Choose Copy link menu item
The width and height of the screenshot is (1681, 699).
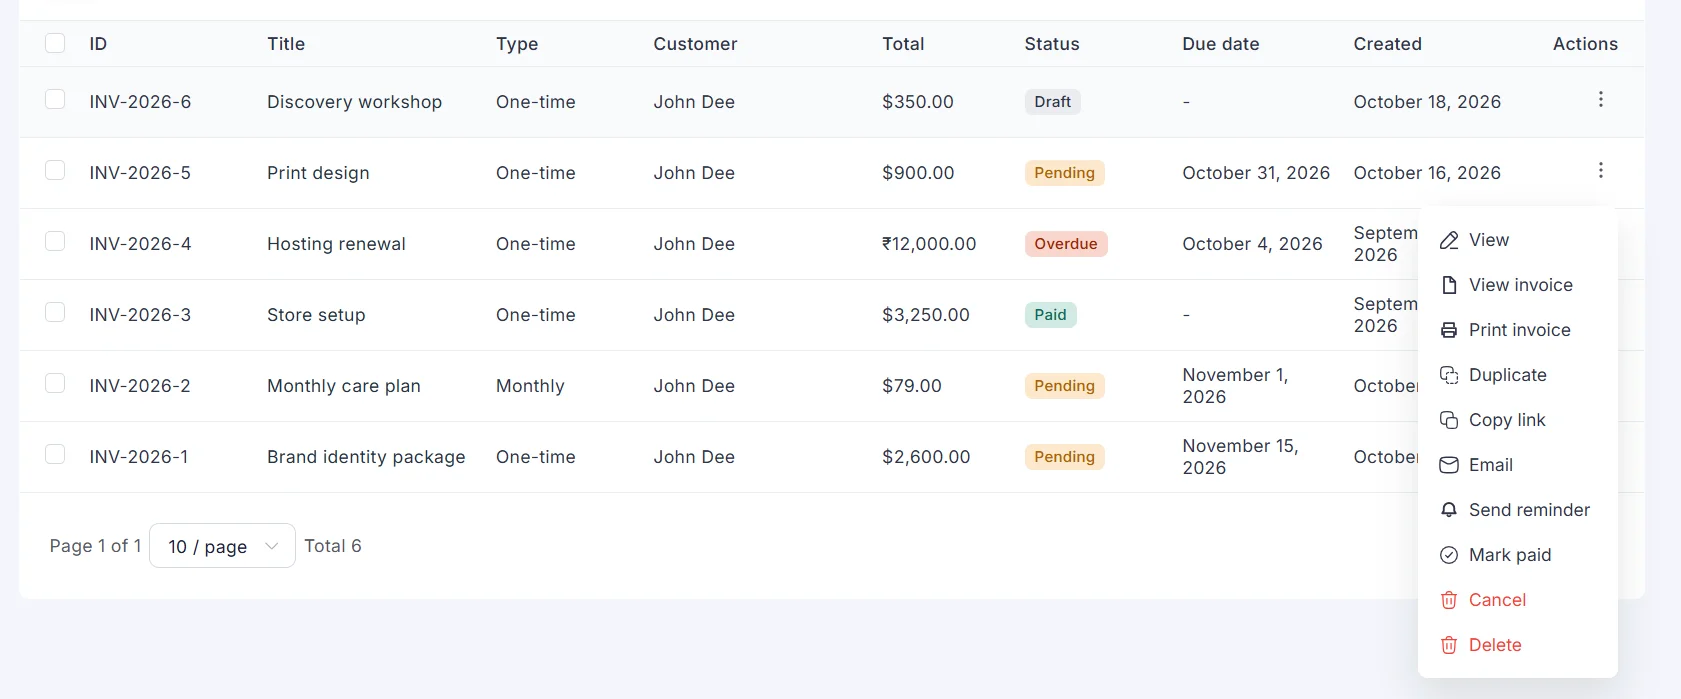[1518, 420]
